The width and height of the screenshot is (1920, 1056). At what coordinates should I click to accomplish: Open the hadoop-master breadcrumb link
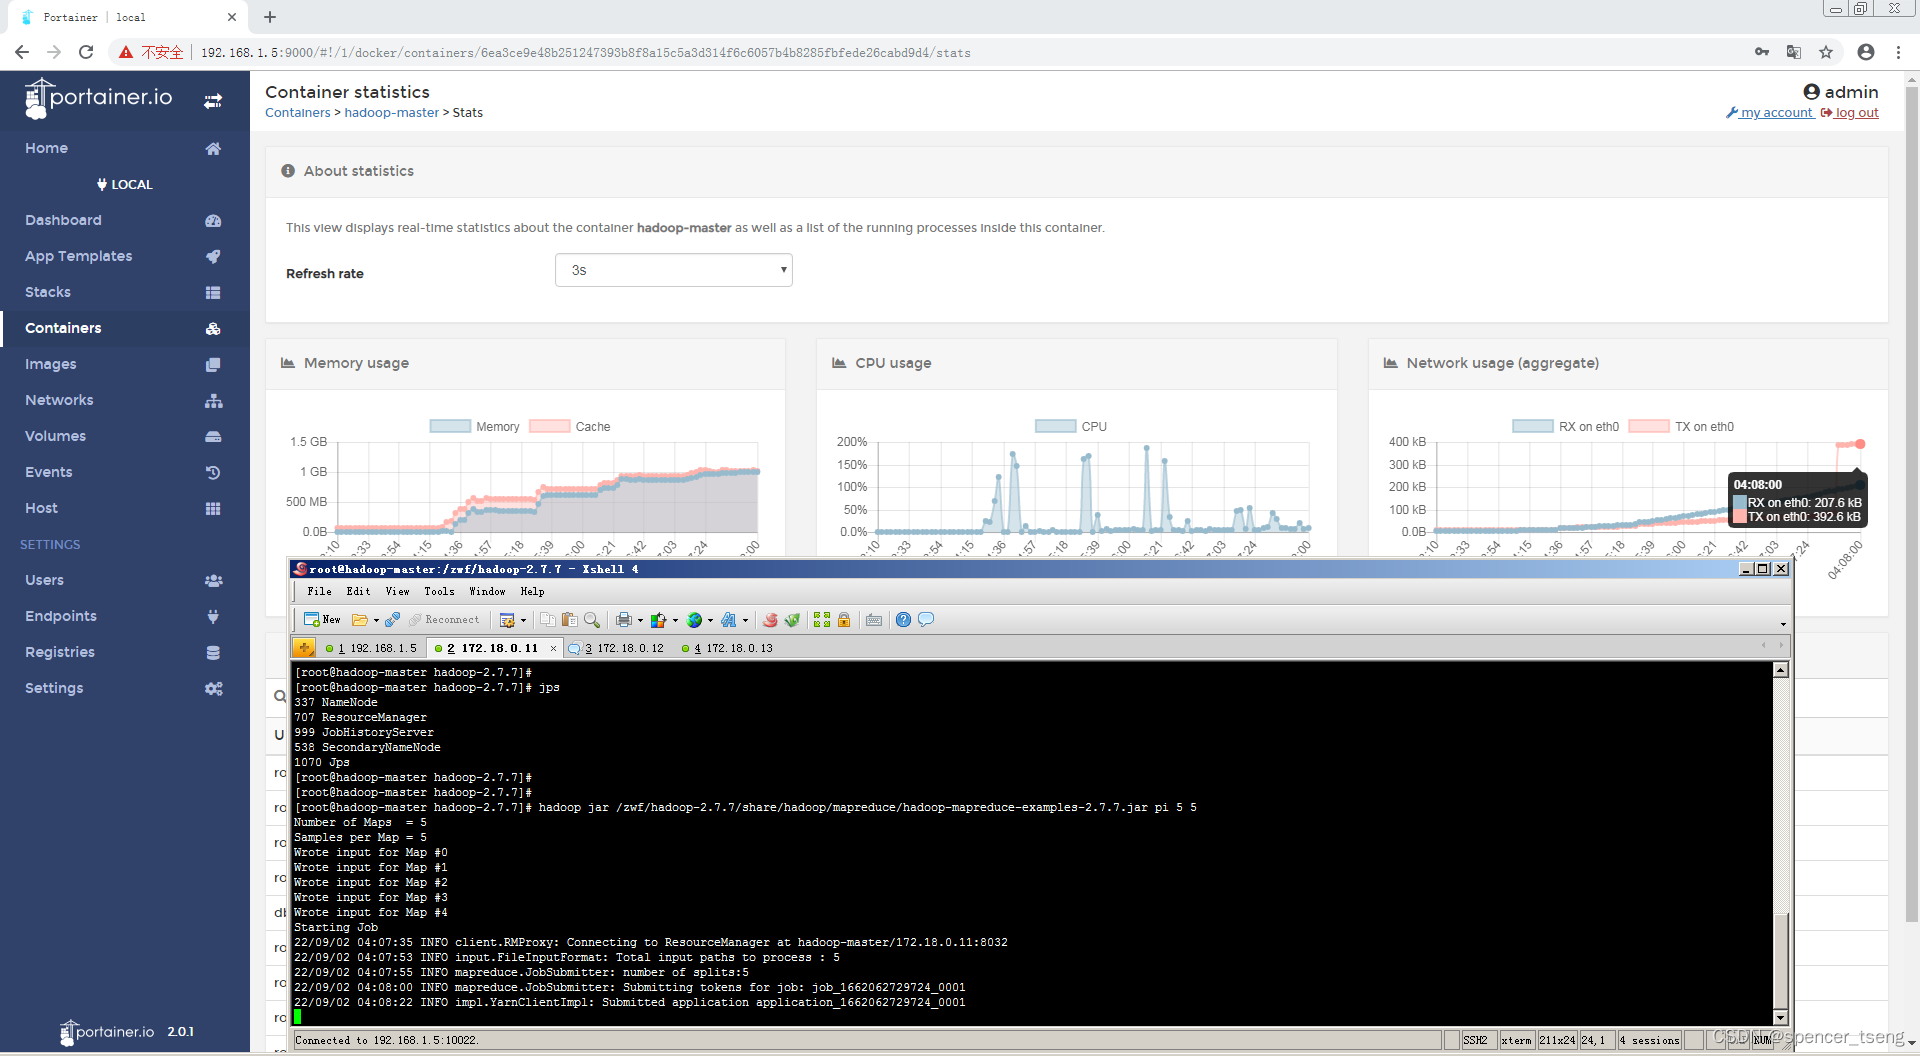point(391,112)
